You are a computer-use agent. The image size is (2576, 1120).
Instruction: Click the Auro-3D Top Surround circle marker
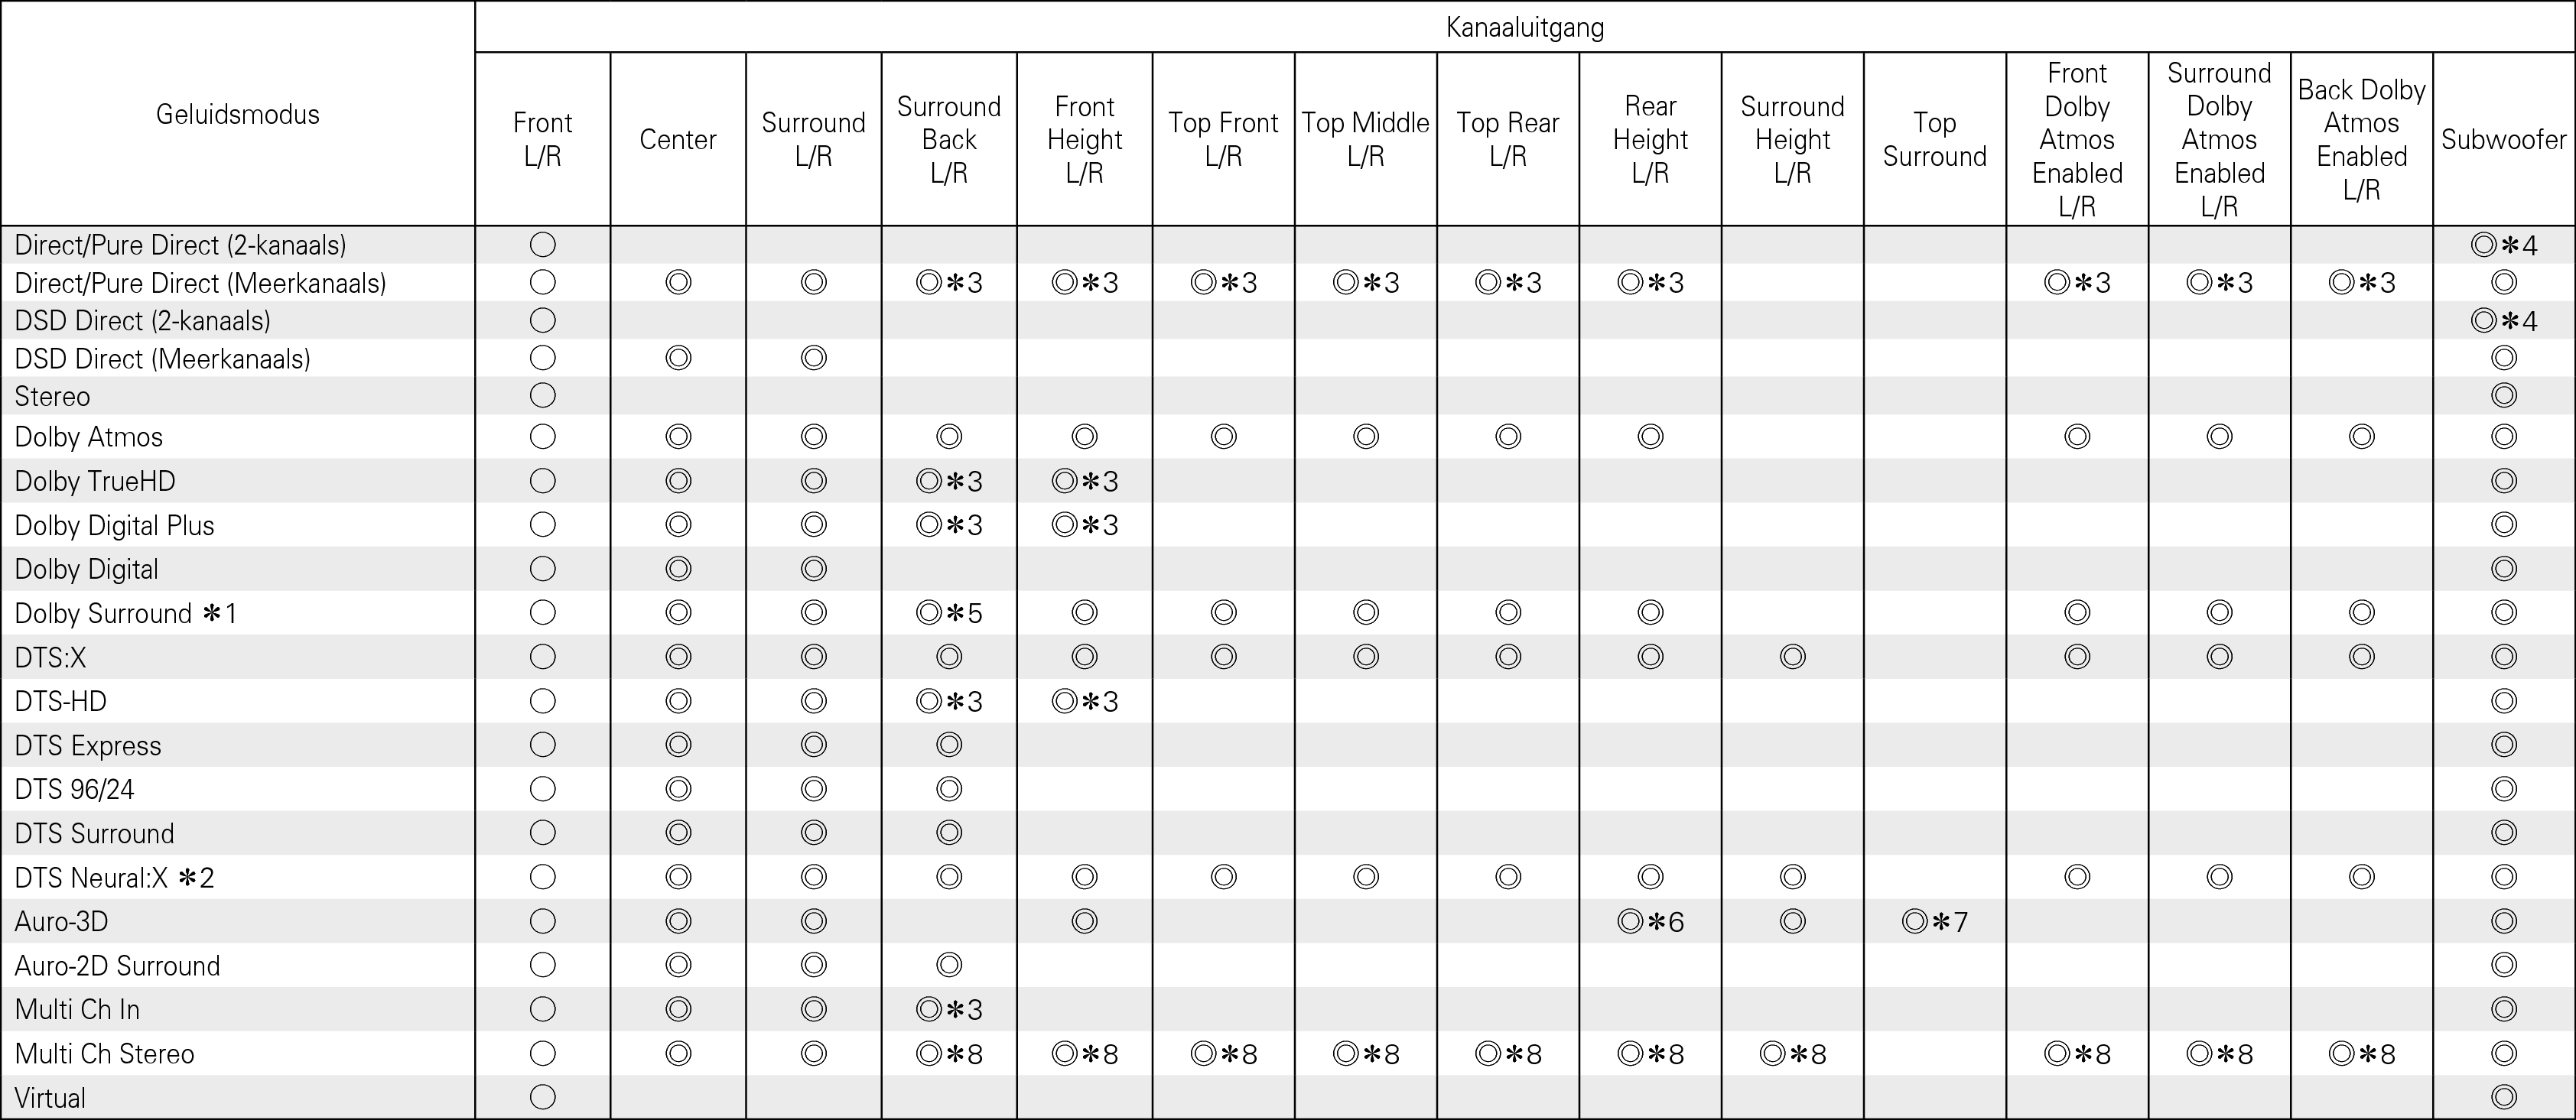coord(1915,921)
